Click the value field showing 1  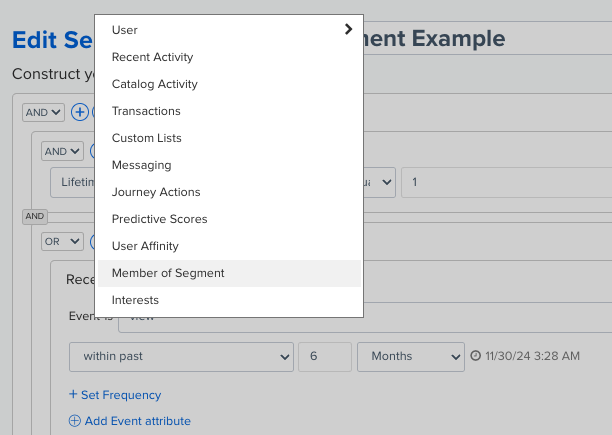pyautogui.click(x=507, y=182)
